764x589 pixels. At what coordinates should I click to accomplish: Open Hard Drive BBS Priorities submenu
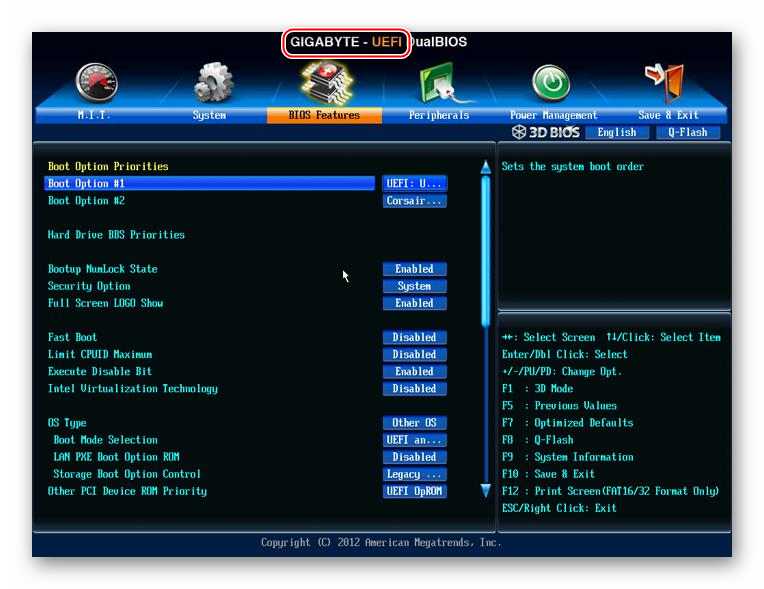click(116, 235)
